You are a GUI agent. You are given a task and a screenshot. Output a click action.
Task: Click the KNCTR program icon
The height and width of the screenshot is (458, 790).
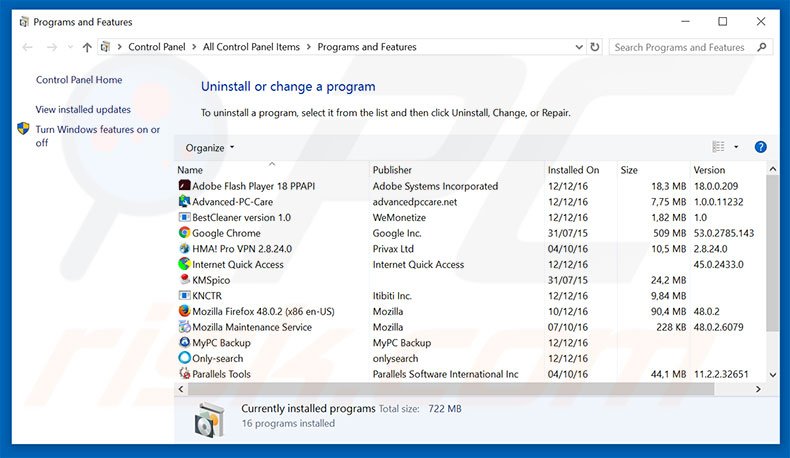tap(184, 295)
